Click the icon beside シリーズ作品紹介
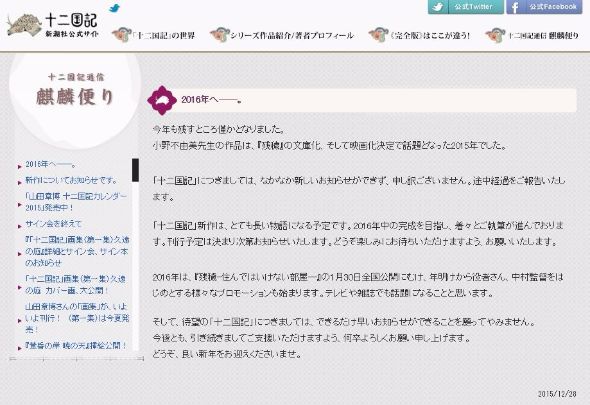The width and height of the screenshot is (590, 405). coord(220,35)
